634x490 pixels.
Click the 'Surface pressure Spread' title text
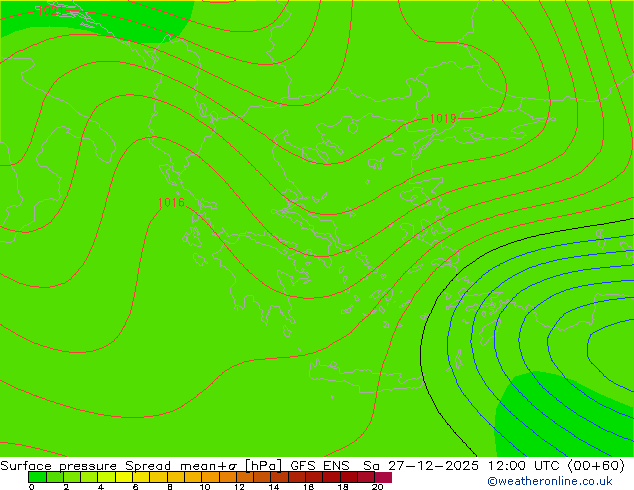click(85, 466)
